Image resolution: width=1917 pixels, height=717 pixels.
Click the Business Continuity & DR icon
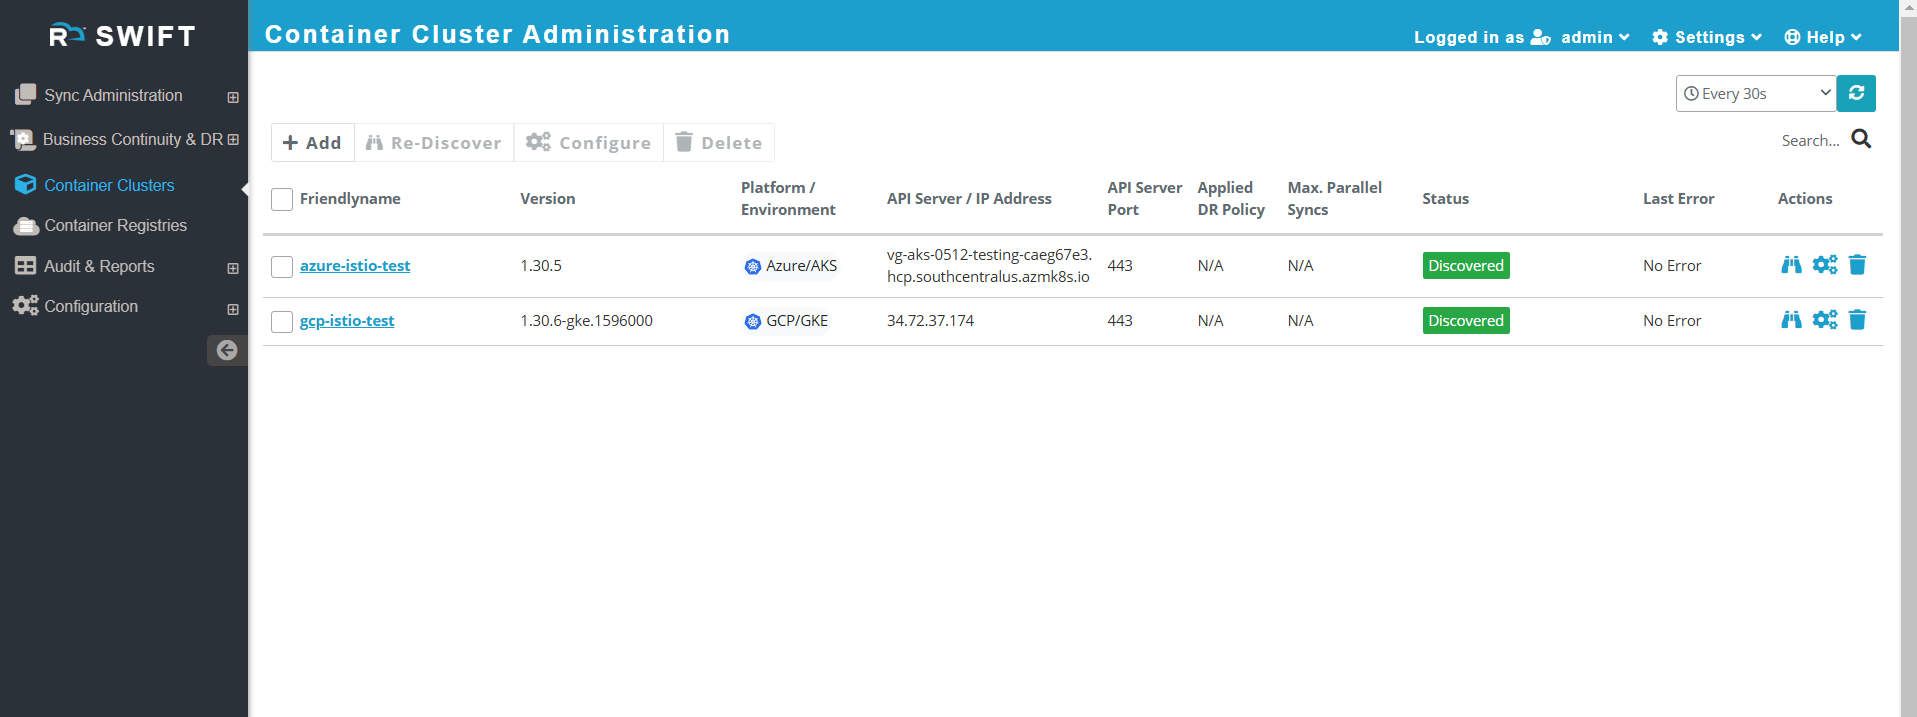click(24, 140)
